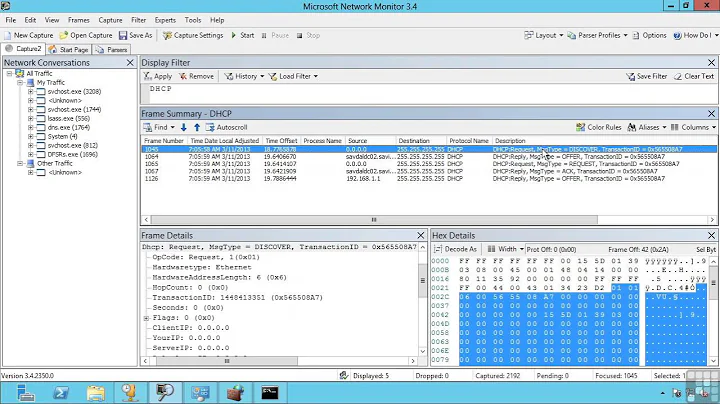Click Clear Text in Display Filter

694,76
